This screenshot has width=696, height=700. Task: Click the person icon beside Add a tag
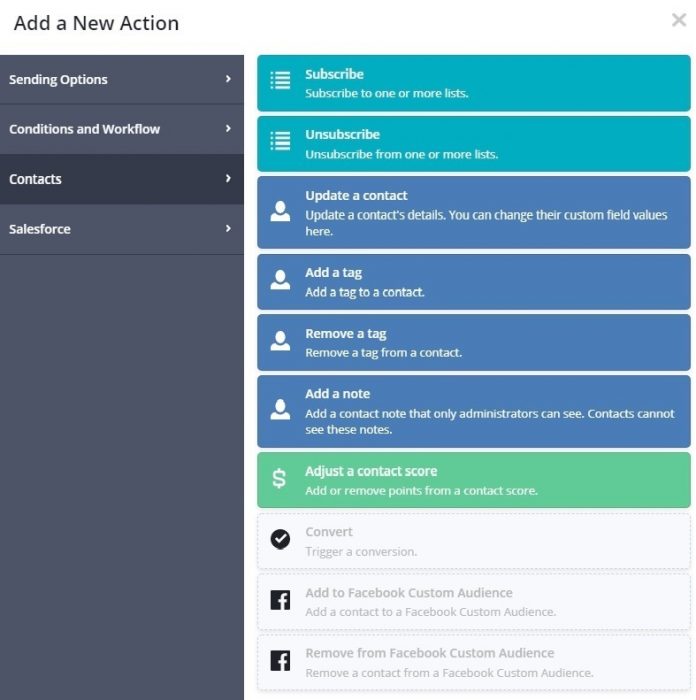tap(281, 282)
